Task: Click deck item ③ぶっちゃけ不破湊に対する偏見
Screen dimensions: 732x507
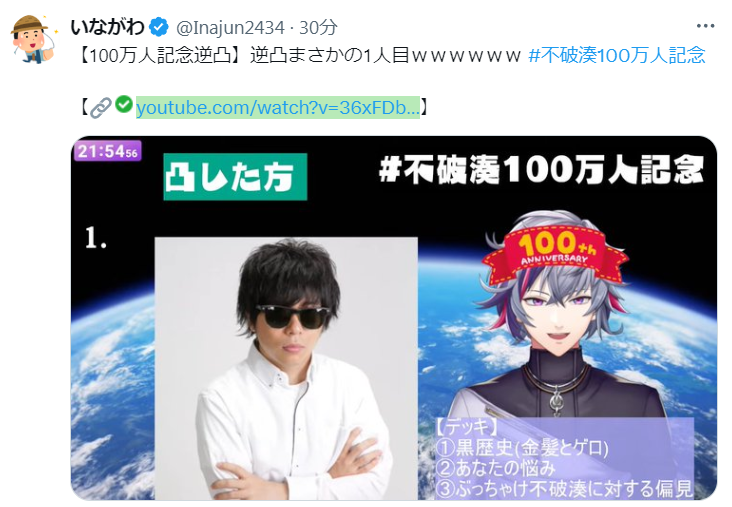Action: pyautogui.click(x=564, y=489)
